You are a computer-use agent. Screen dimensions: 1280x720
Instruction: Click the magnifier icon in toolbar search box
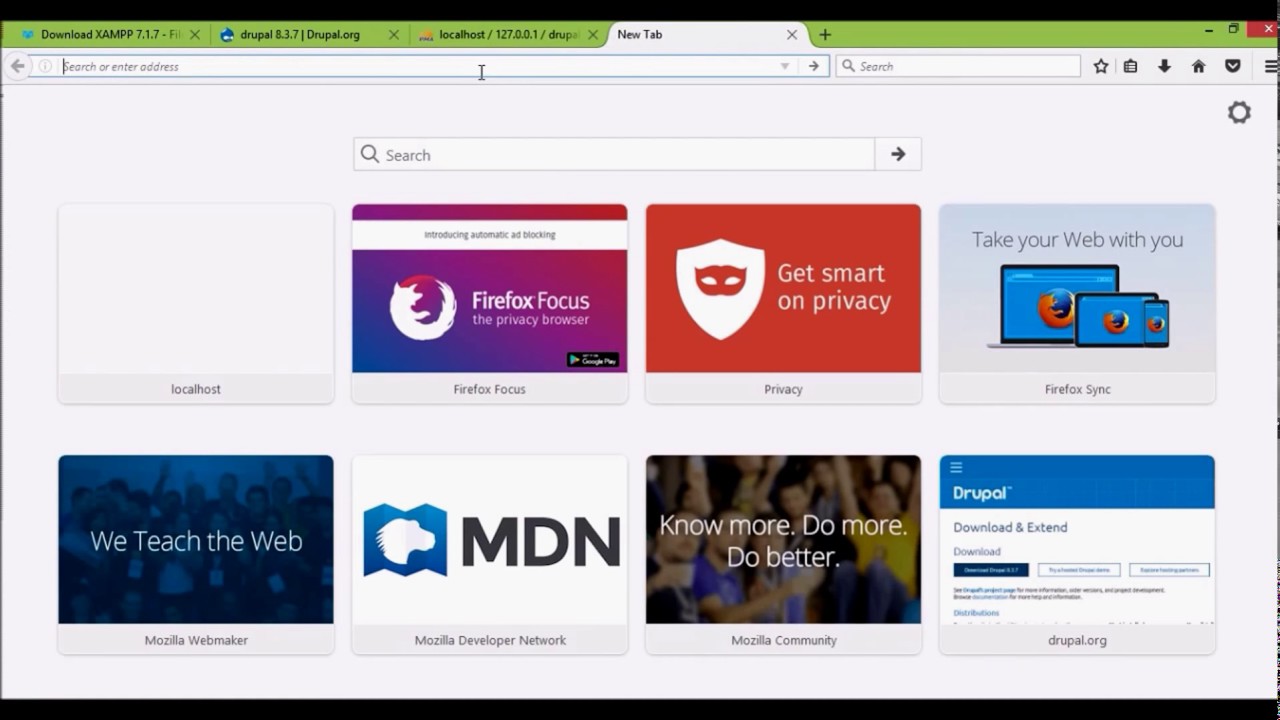[849, 66]
